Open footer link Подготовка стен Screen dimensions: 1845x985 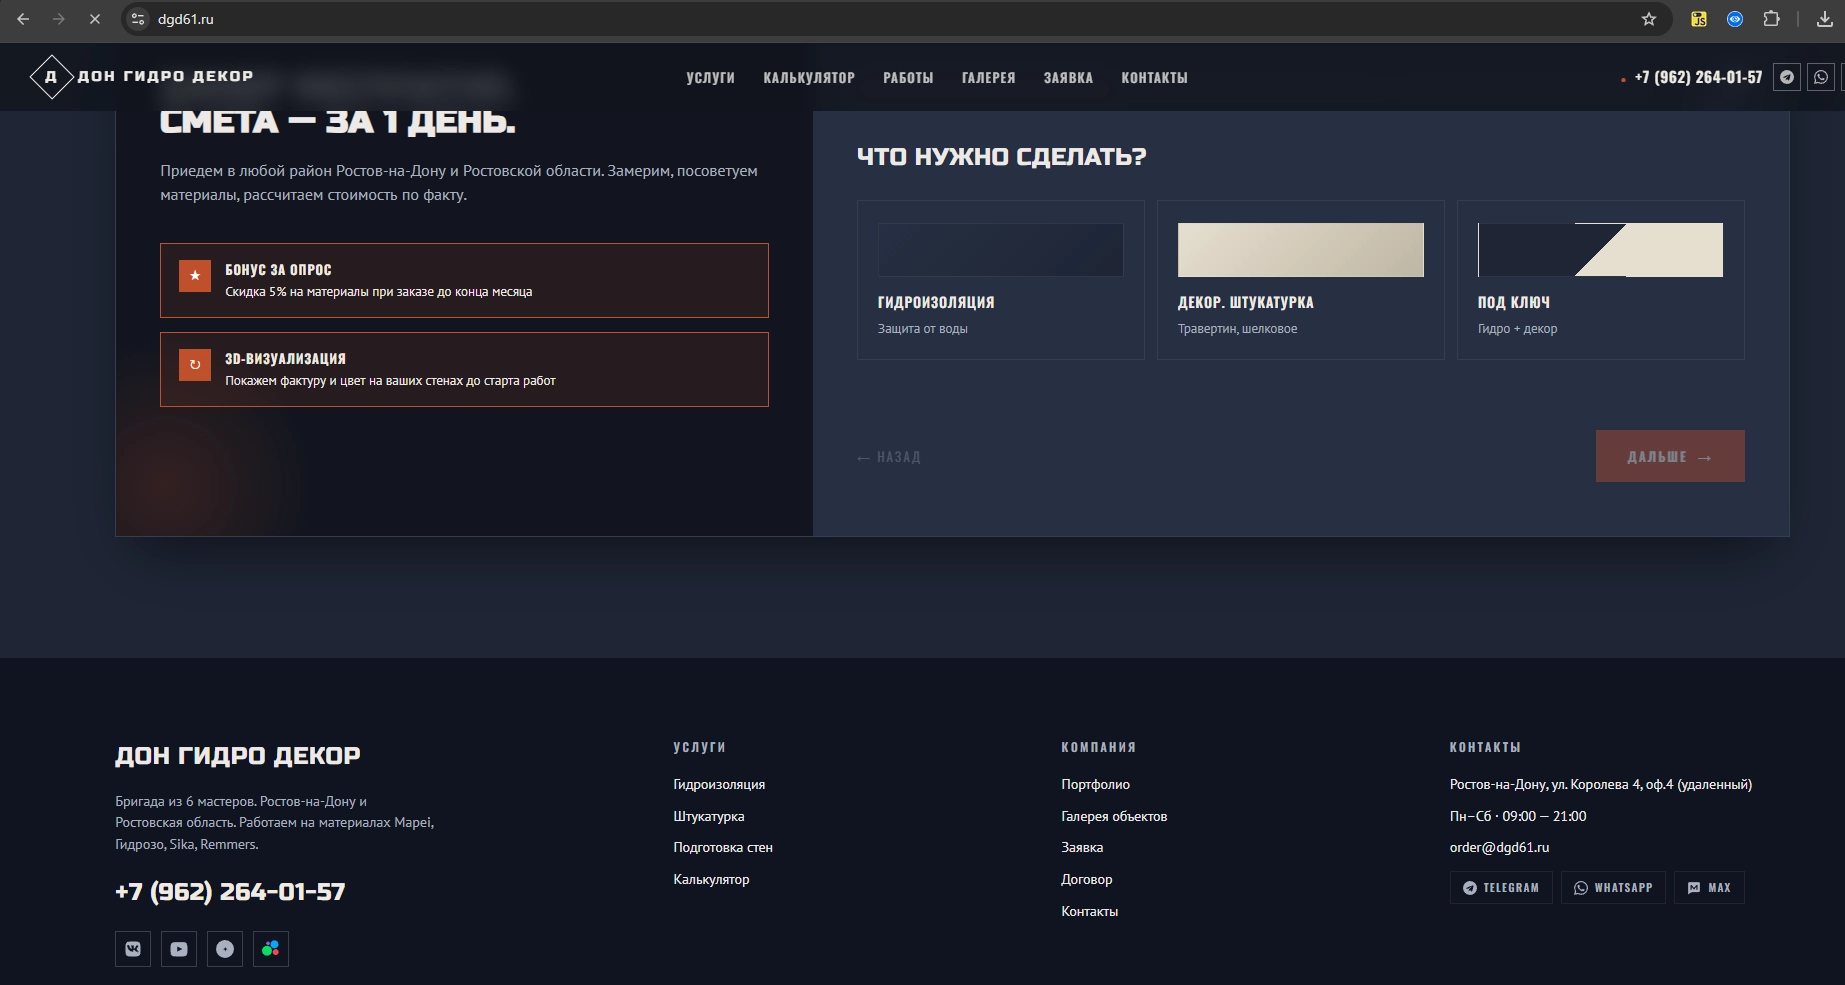(723, 848)
